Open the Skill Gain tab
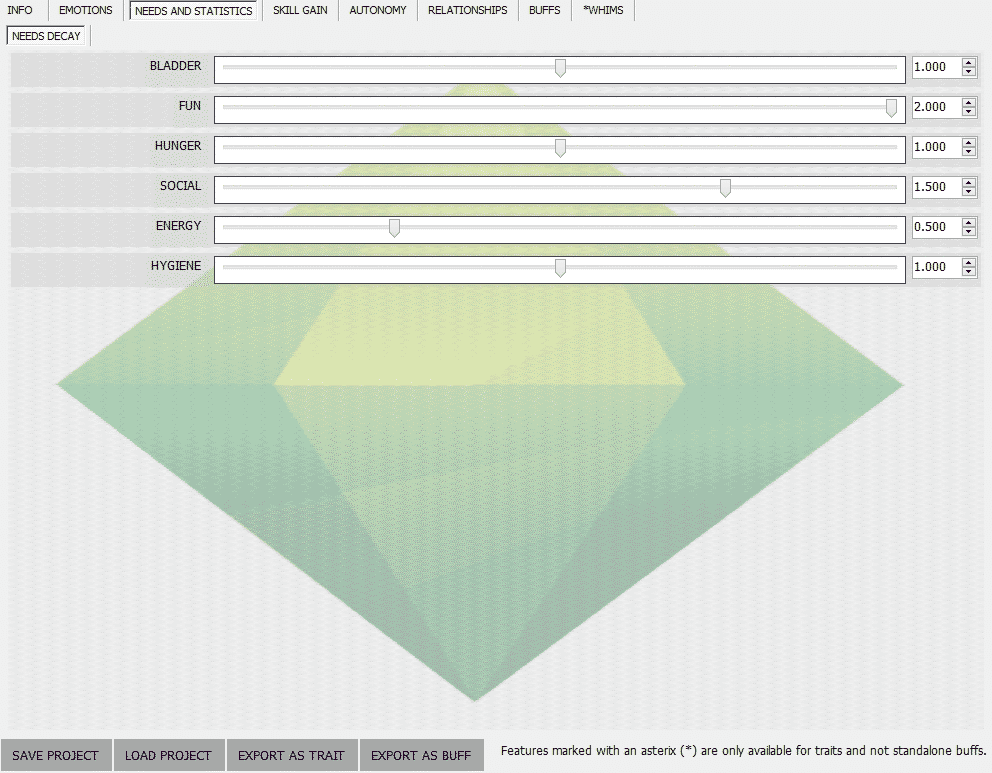992x773 pixels. 300,11
